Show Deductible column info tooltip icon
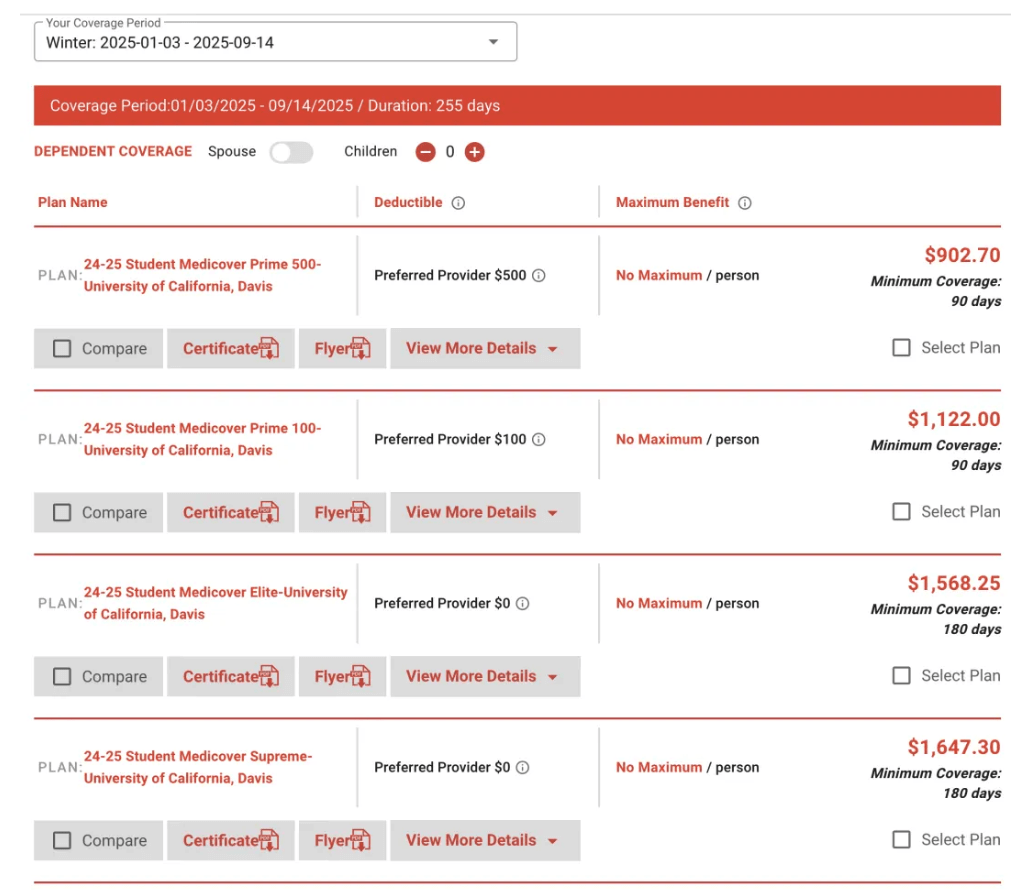Viewport: 1021px width, 895px height. pos(458,203)
